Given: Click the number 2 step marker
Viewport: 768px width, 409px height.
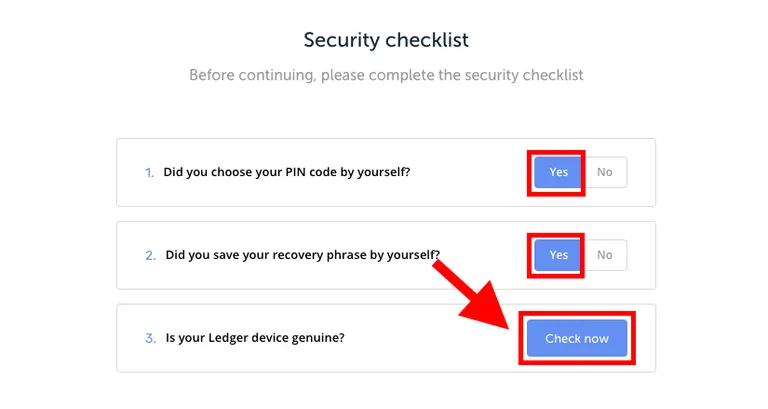Looking at the screenshot, I should pos(150,255).
